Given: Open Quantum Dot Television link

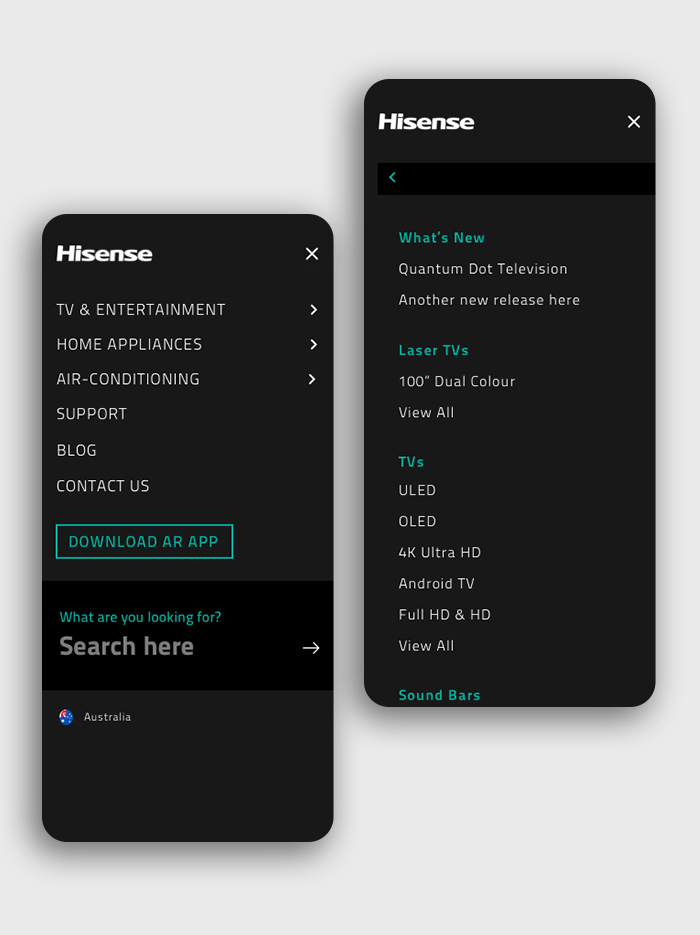Looking at the screenshot, I should point(483,269).
